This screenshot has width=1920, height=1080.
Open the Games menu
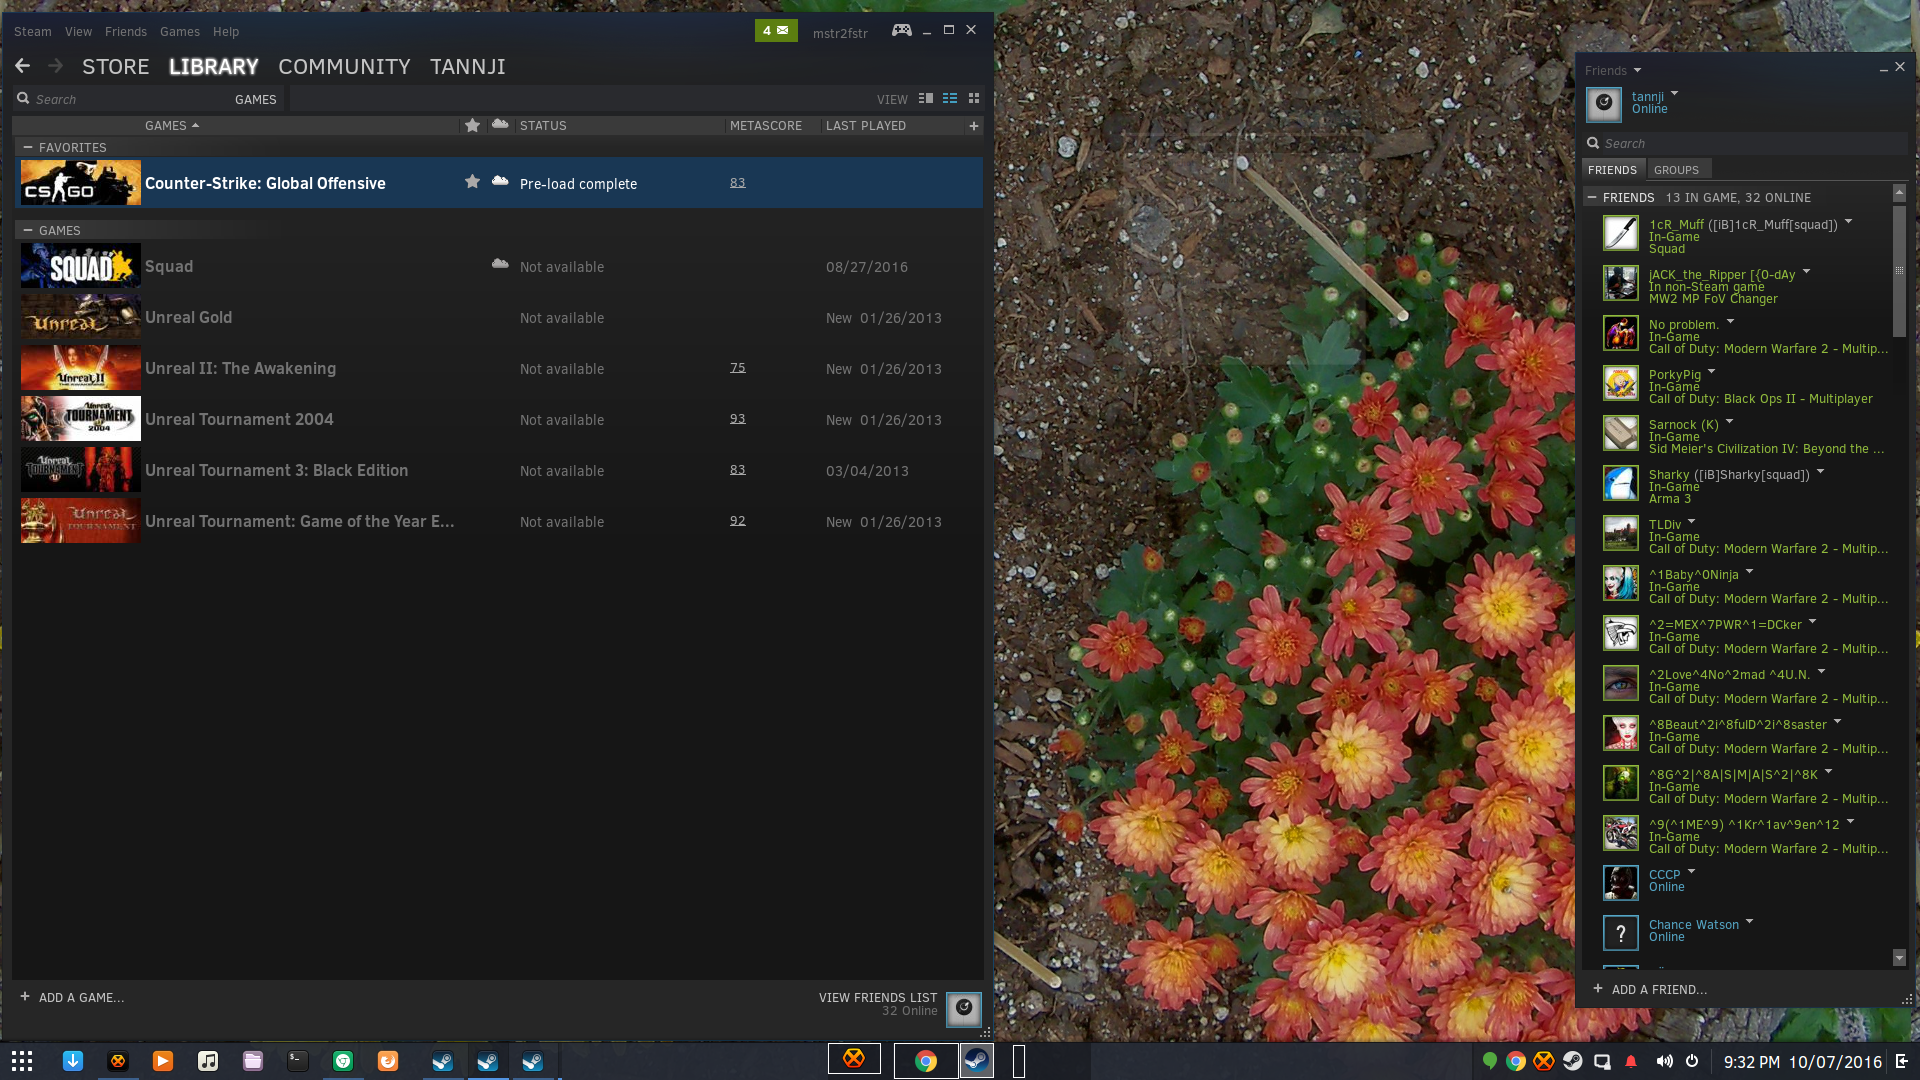[x=180, y=31]
